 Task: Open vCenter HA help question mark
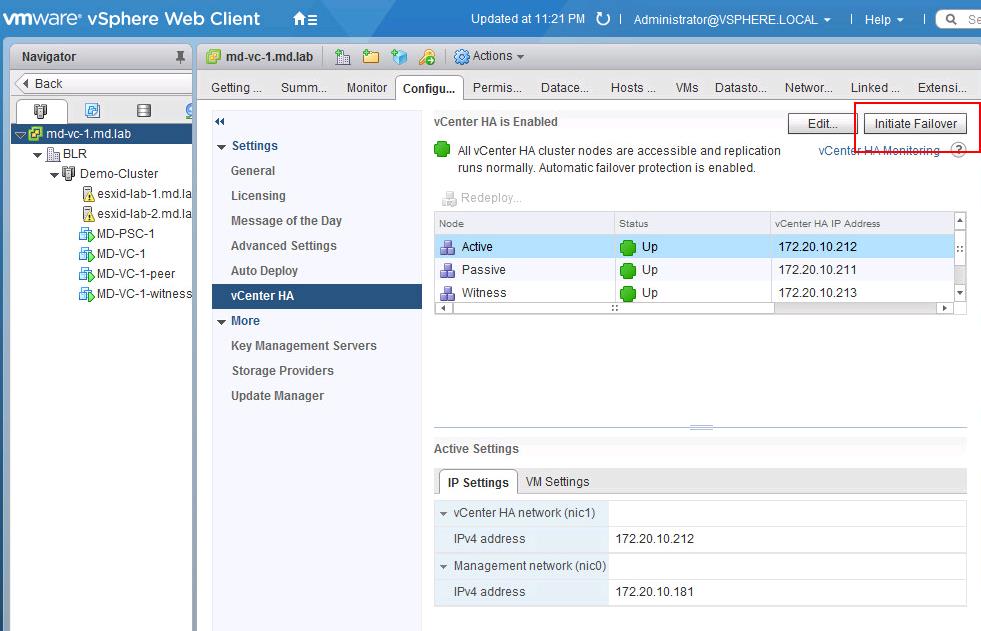pos(958,150)
